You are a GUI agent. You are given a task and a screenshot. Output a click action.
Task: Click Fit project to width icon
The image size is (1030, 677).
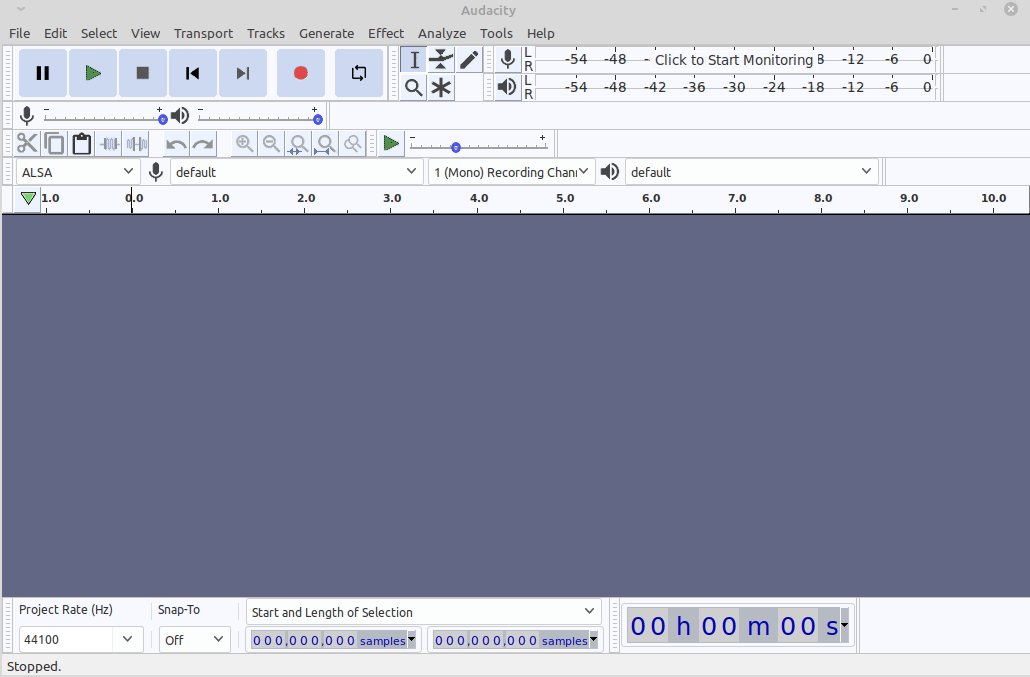click(326, 143)
